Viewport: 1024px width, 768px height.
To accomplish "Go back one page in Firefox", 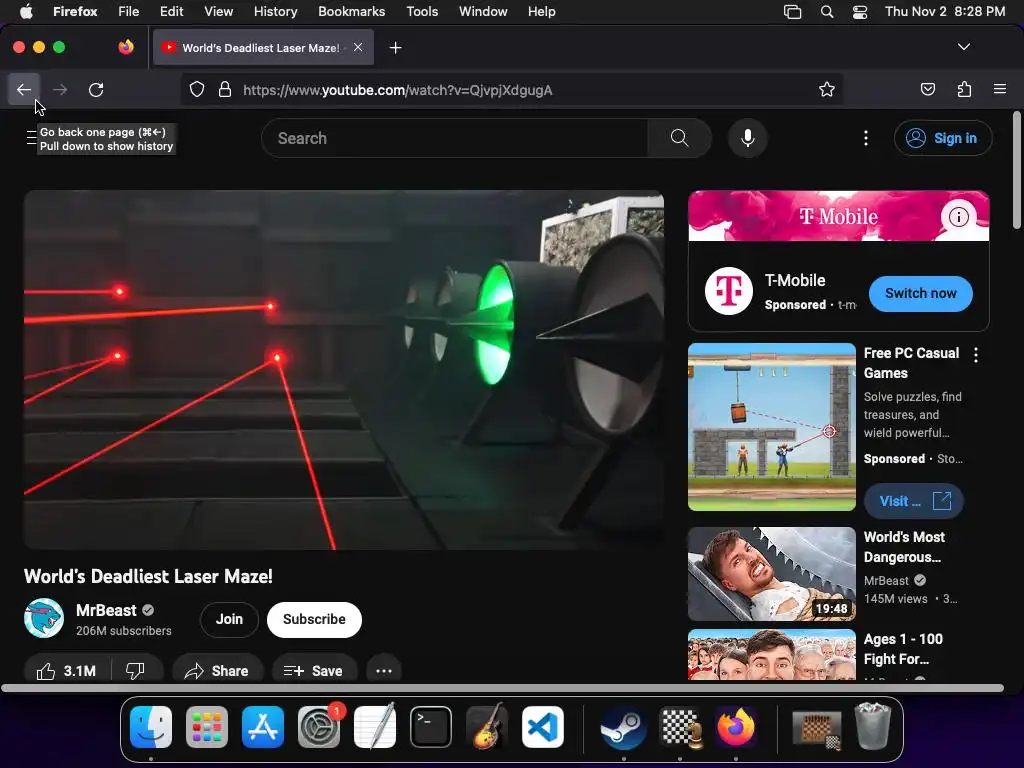I will [24, 89].
